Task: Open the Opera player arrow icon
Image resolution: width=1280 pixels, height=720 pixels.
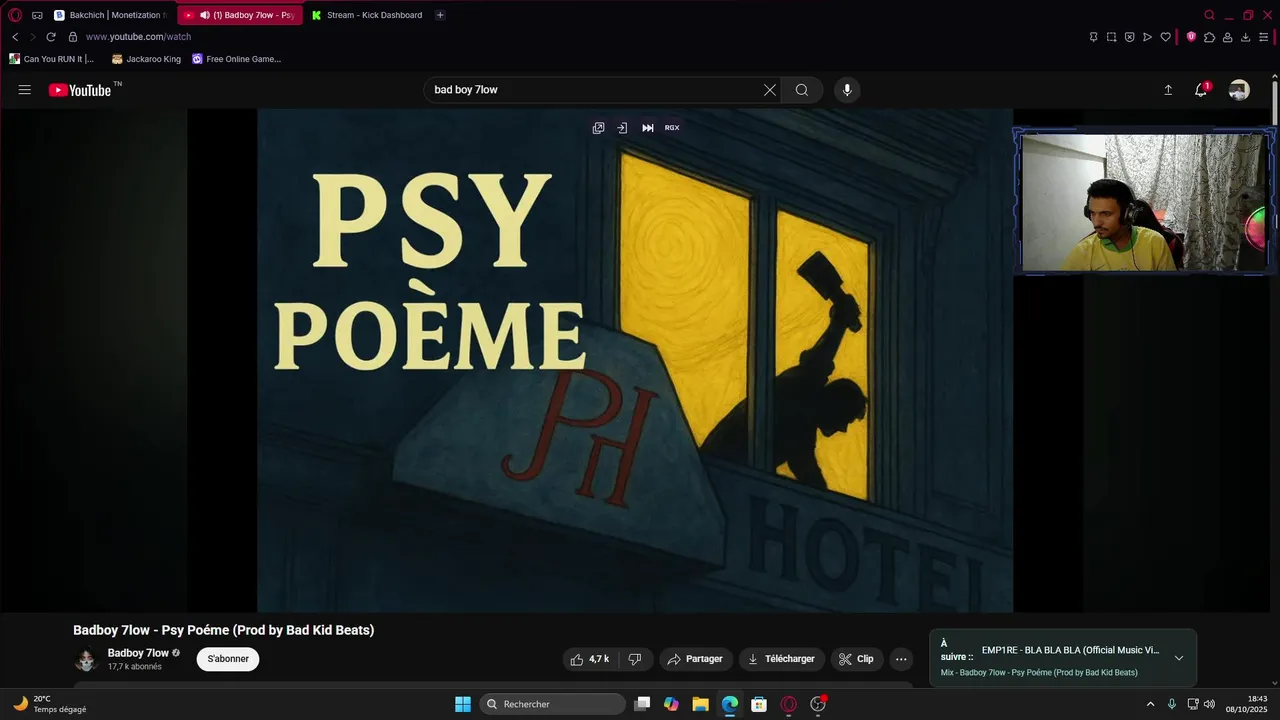Action: point(1147,37)
